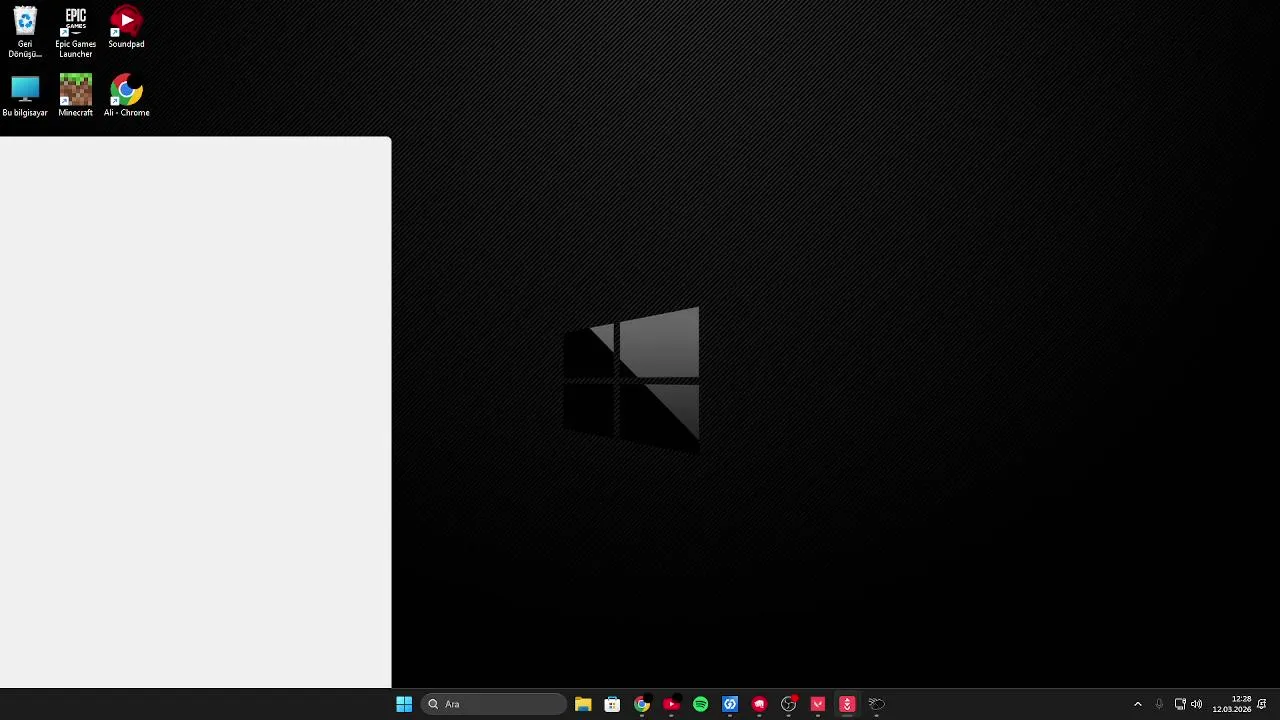Viewport: 1280px width, 720px height.
Task: Open the Windows Start menu
Action: coord(404,704)
